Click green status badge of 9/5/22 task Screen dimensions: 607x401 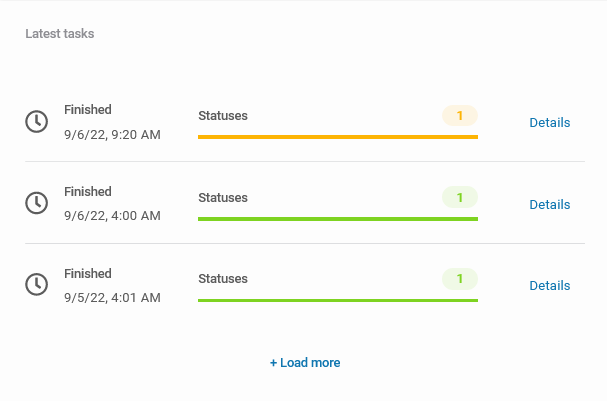459,279
